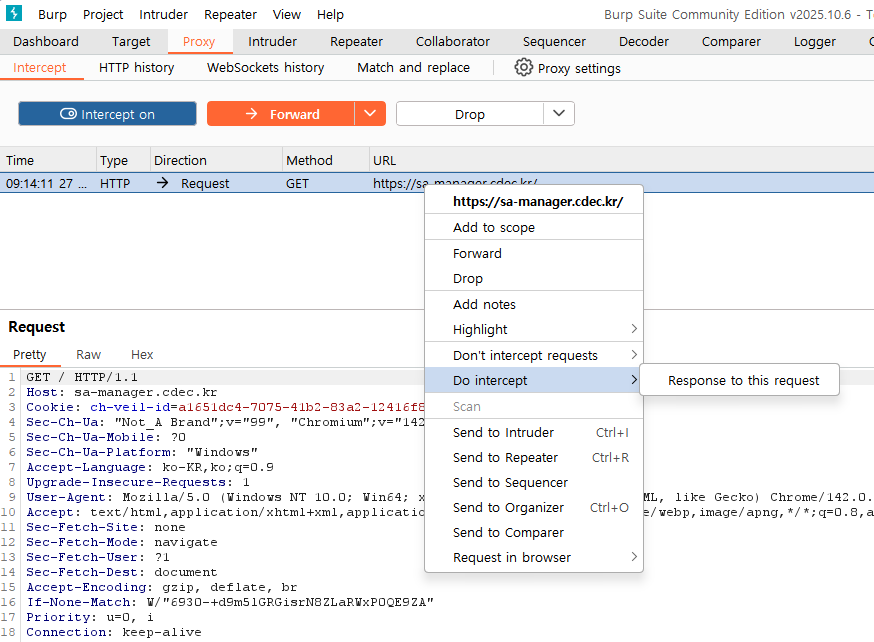The height and width of the screenshot is (642, 874).
Task: Open the Proxy settings gear icon
Action: point(523,67)
